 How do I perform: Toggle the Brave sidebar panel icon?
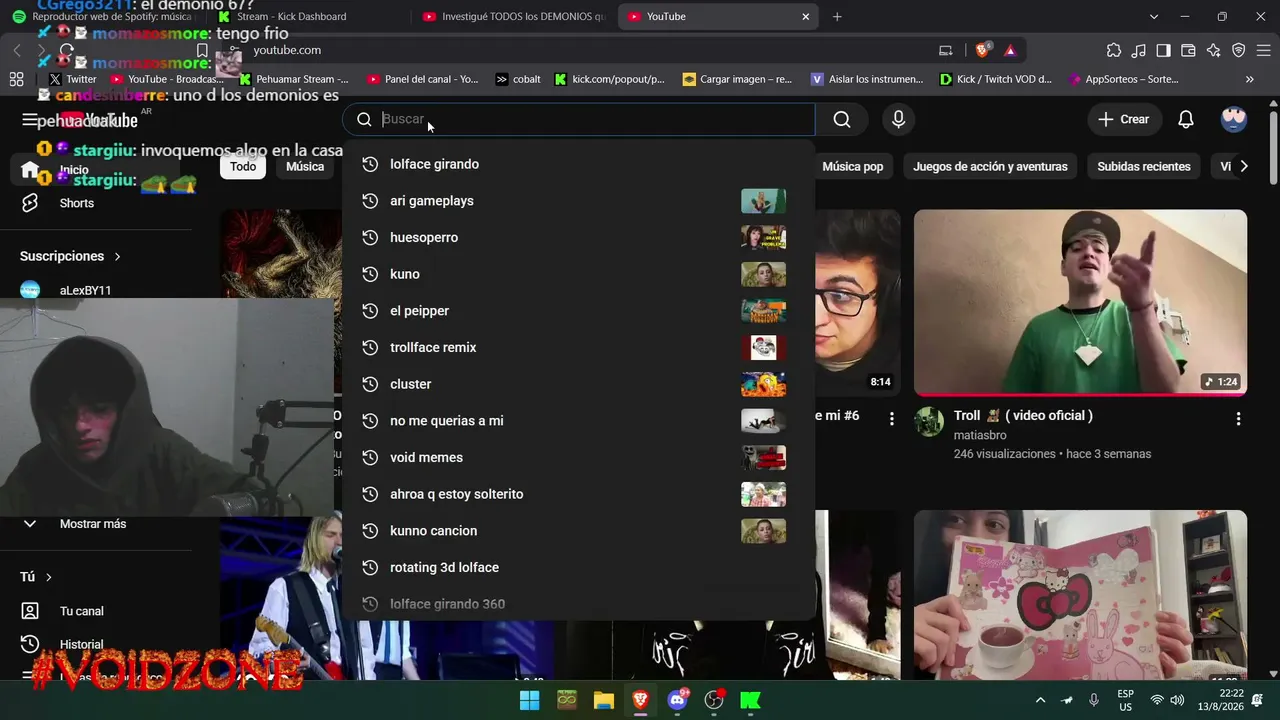(x=1164, y=50)
